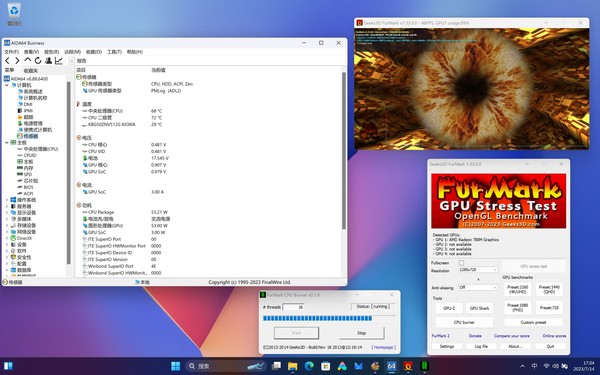Open the volume tray icon
This screenshot has width=600, height=375.
(x=555, y=366)
